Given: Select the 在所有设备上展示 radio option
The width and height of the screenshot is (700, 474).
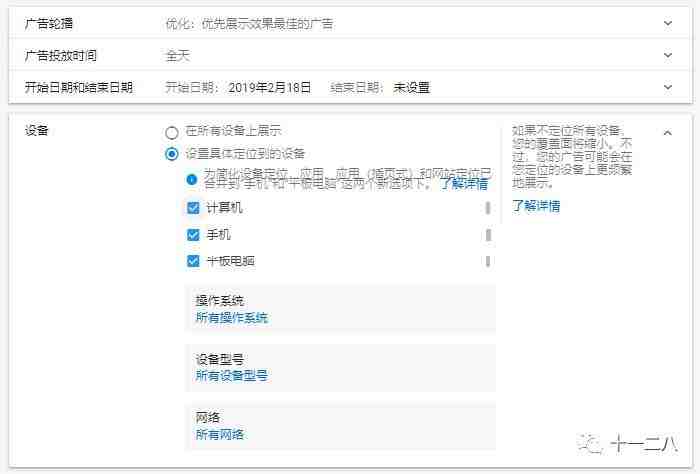Looking at the screenshot, I should pyautogui.click(x=172, y=131).
